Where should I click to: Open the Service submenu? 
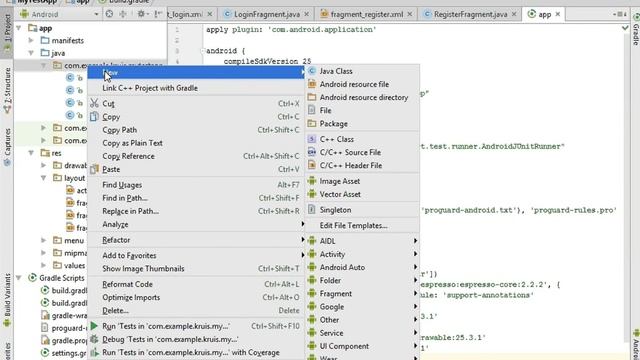362,333
